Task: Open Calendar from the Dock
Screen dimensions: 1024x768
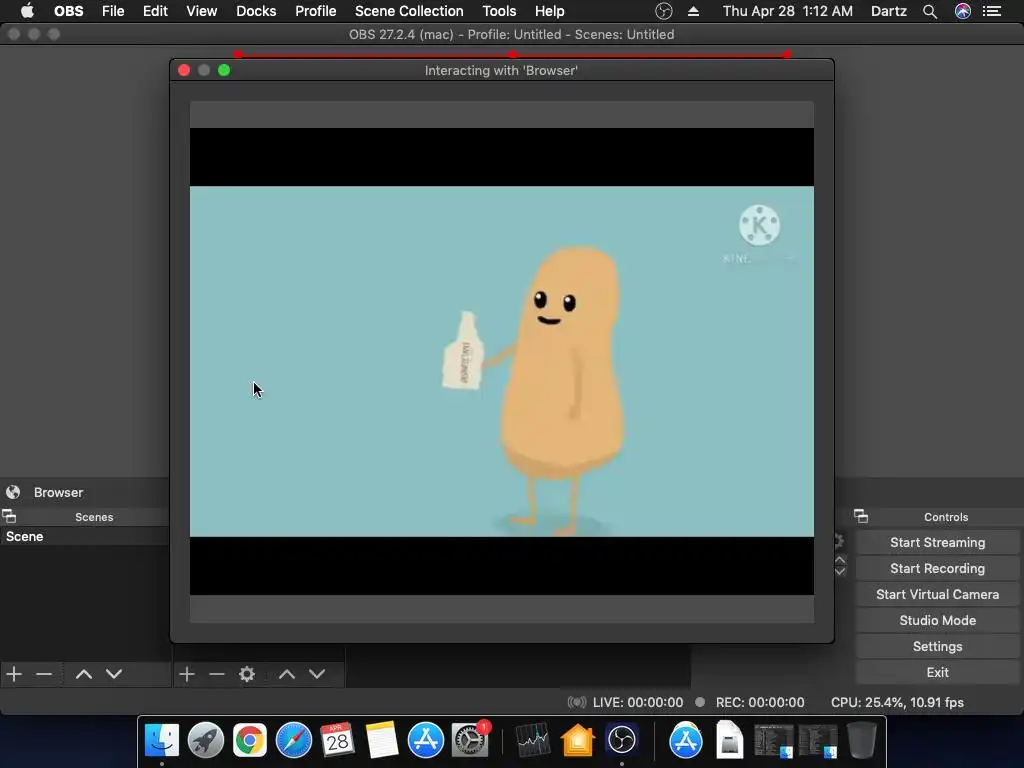Action: [338, 741]
